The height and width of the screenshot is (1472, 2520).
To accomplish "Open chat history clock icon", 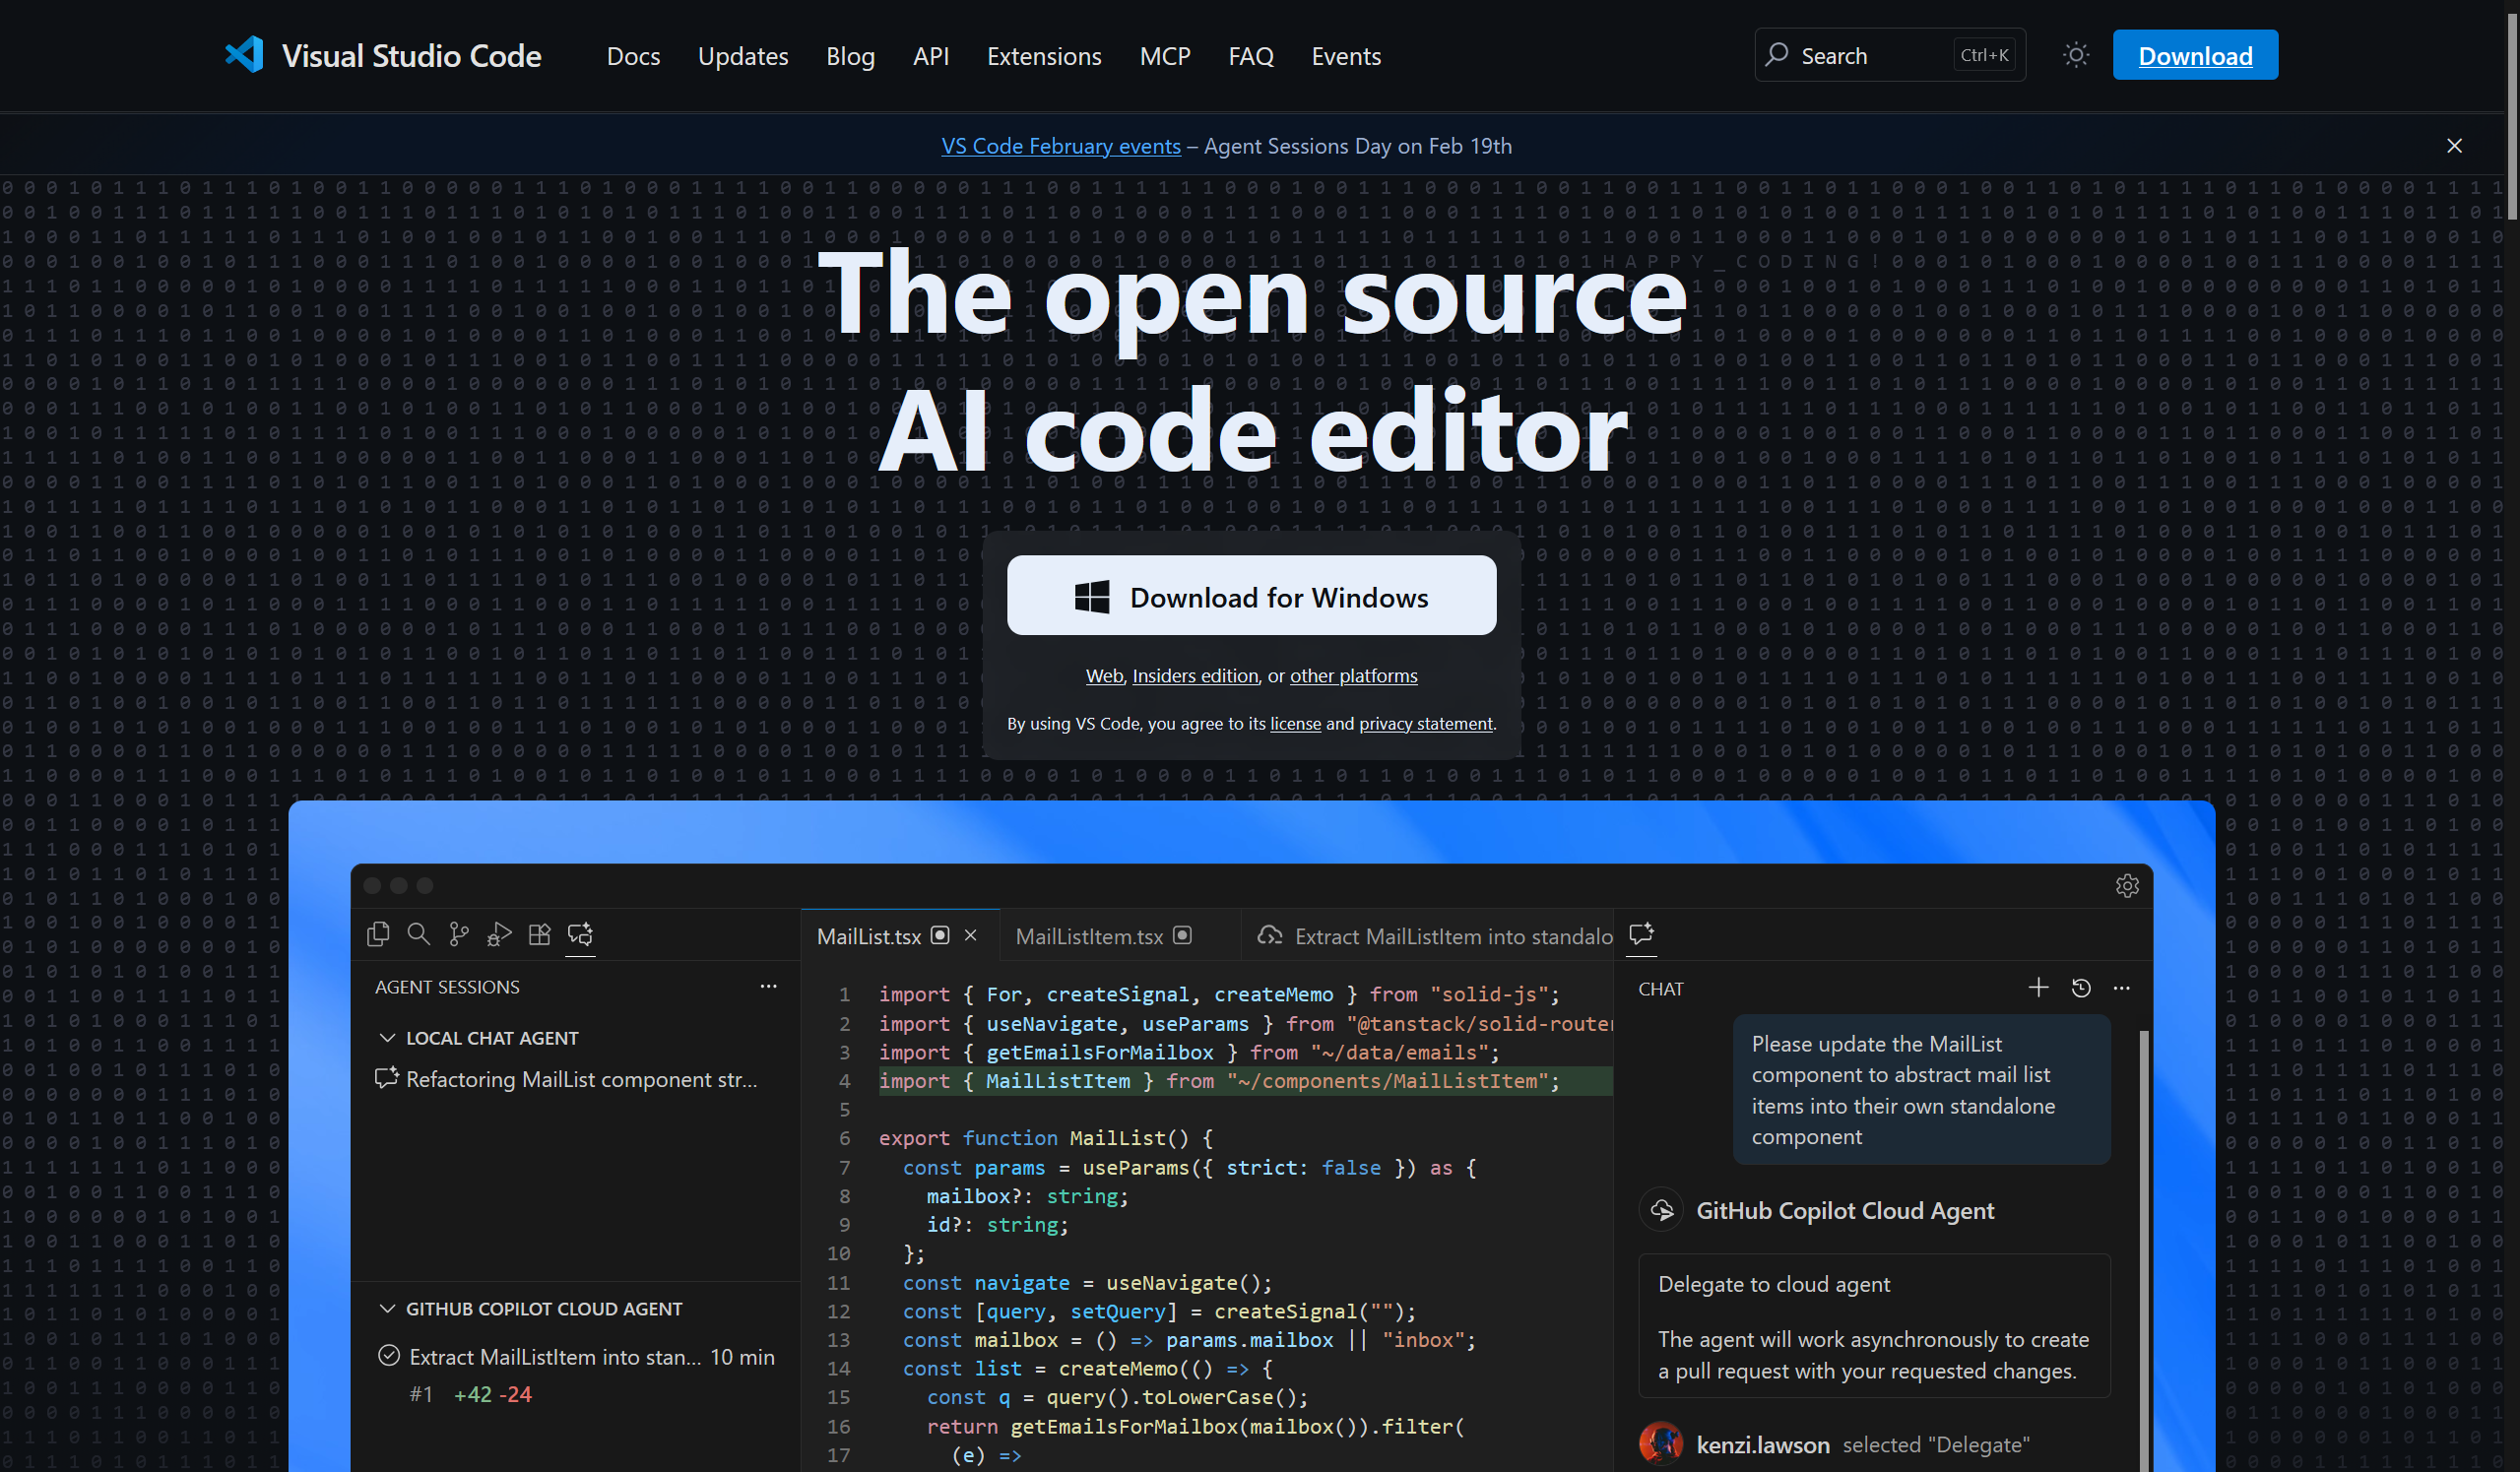I will click(2081, 988).
